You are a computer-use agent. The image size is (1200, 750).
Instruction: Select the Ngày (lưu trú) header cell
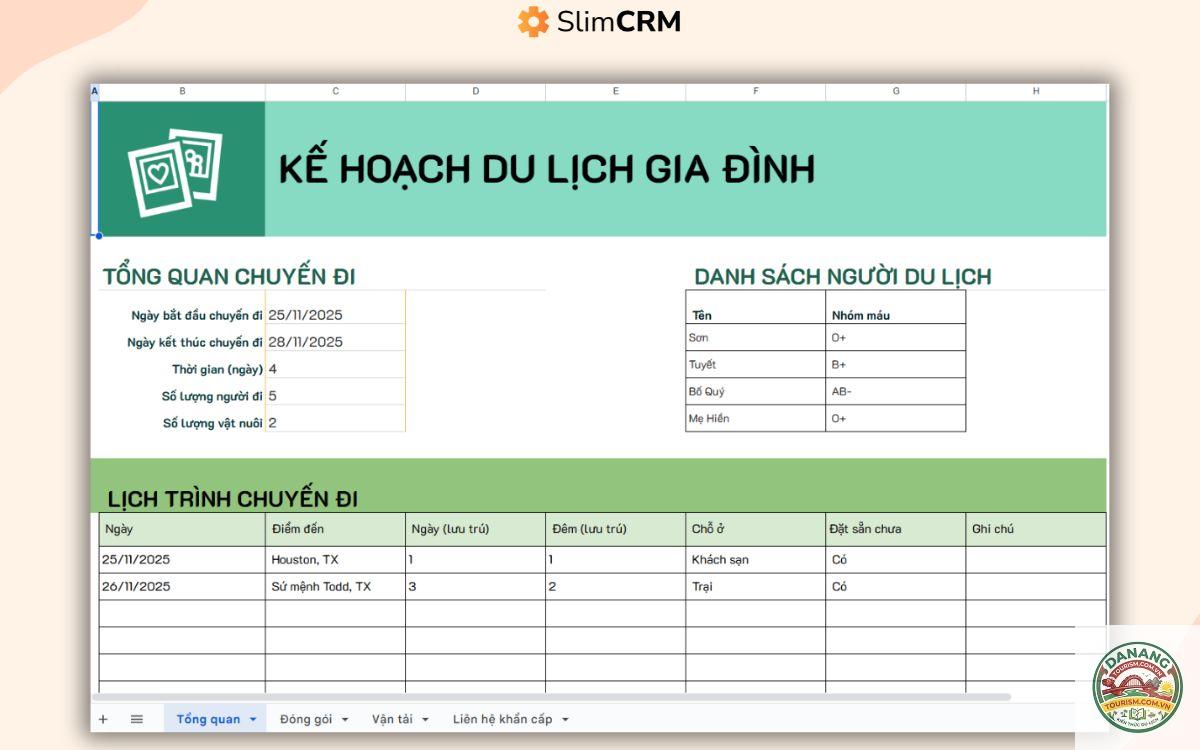[x=475, y=529]
